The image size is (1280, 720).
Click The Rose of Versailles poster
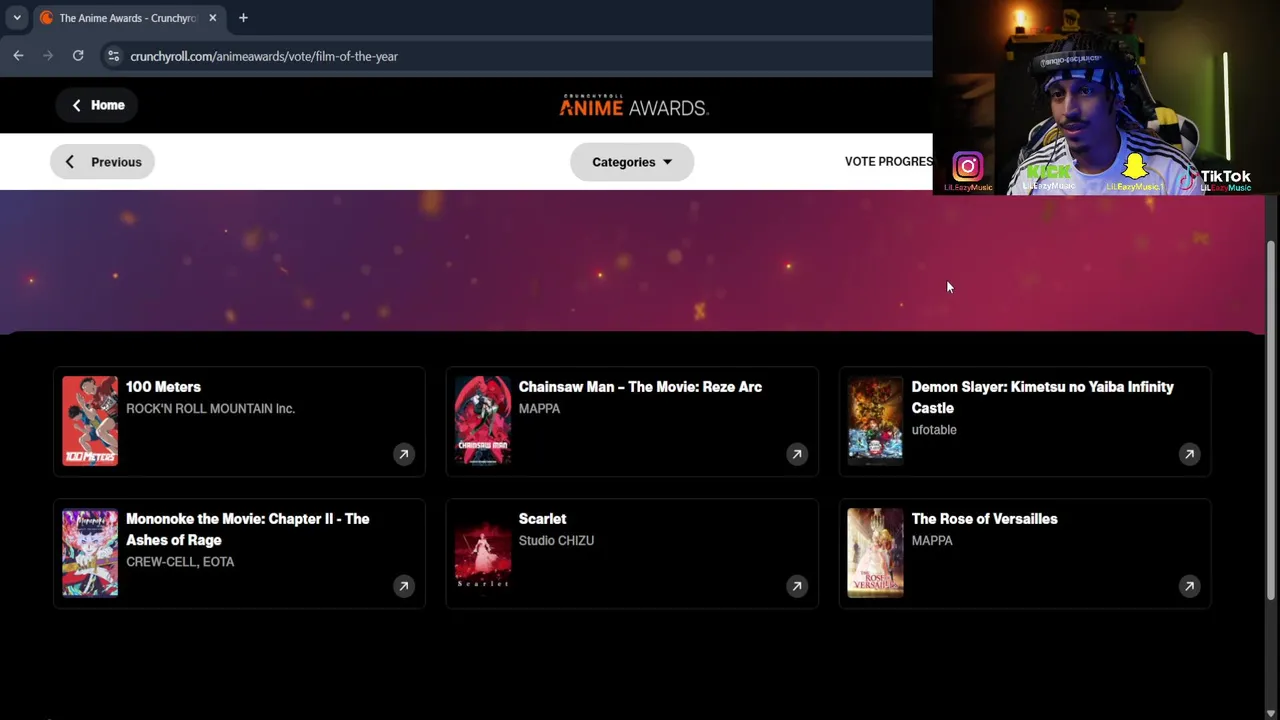tap(875, 553)
